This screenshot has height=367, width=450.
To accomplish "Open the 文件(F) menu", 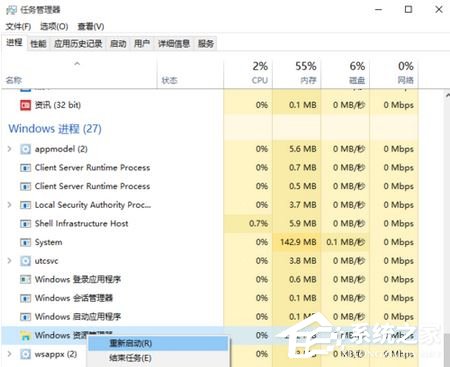I will pos(18,26).
